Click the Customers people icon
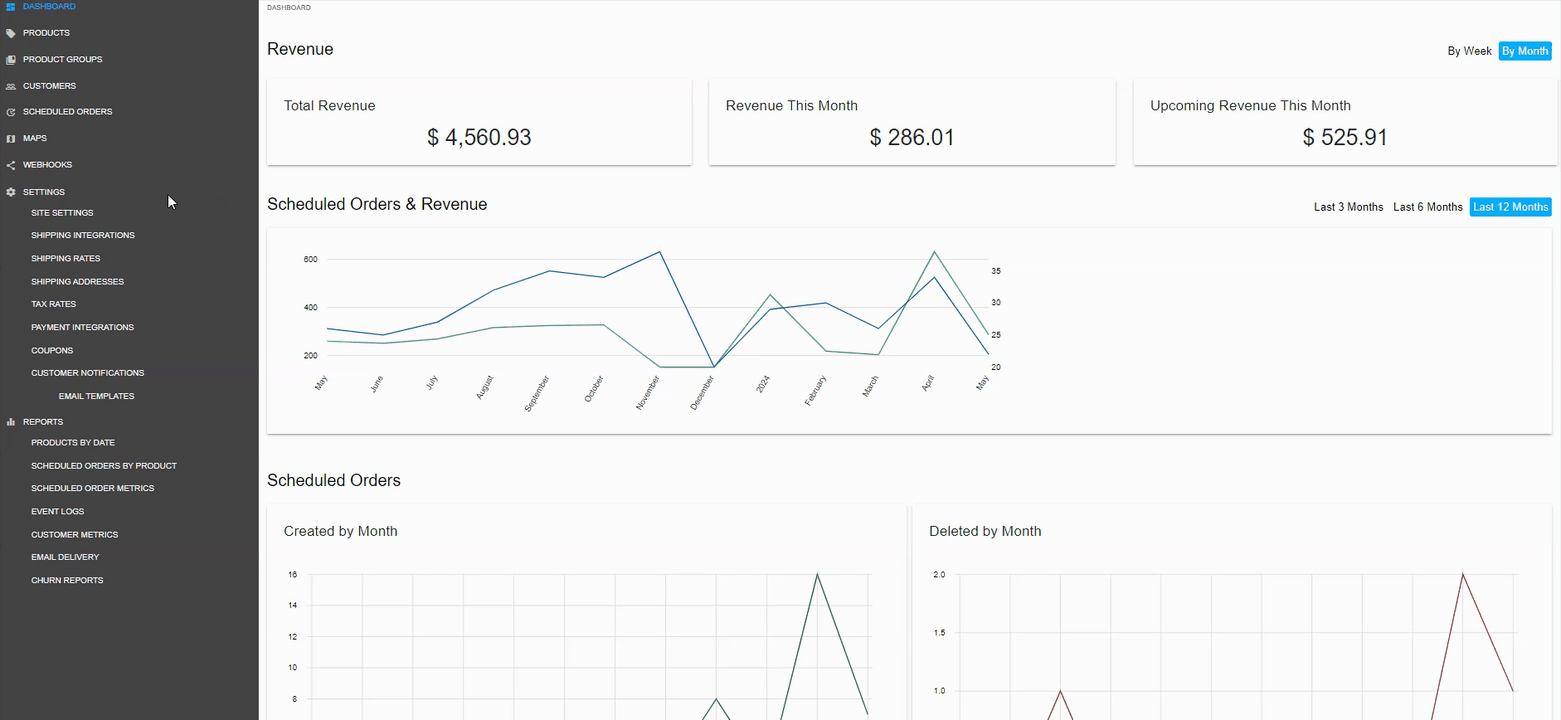This screenshot has height=720, width=1561. (x=11, y=86)
